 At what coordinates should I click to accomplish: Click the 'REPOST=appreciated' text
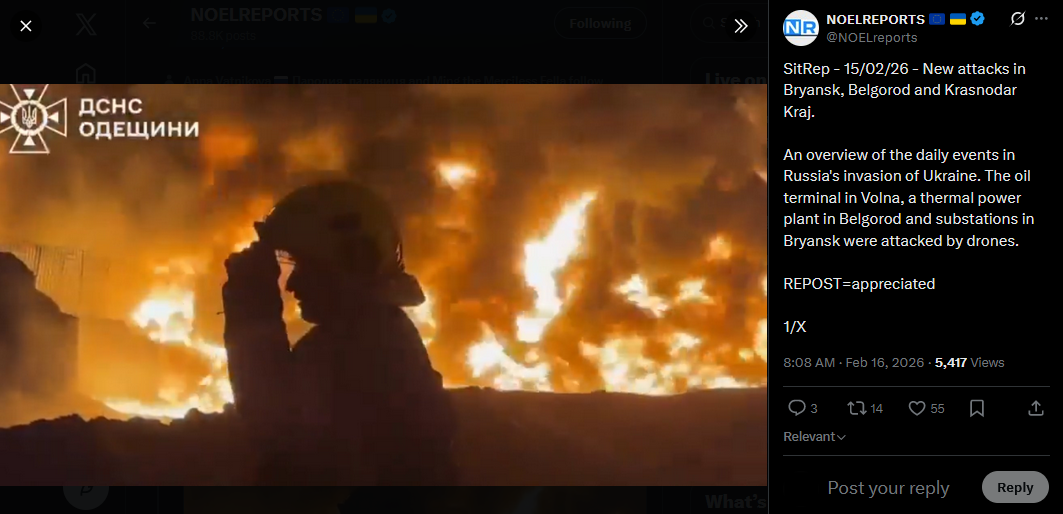point(859,284)
